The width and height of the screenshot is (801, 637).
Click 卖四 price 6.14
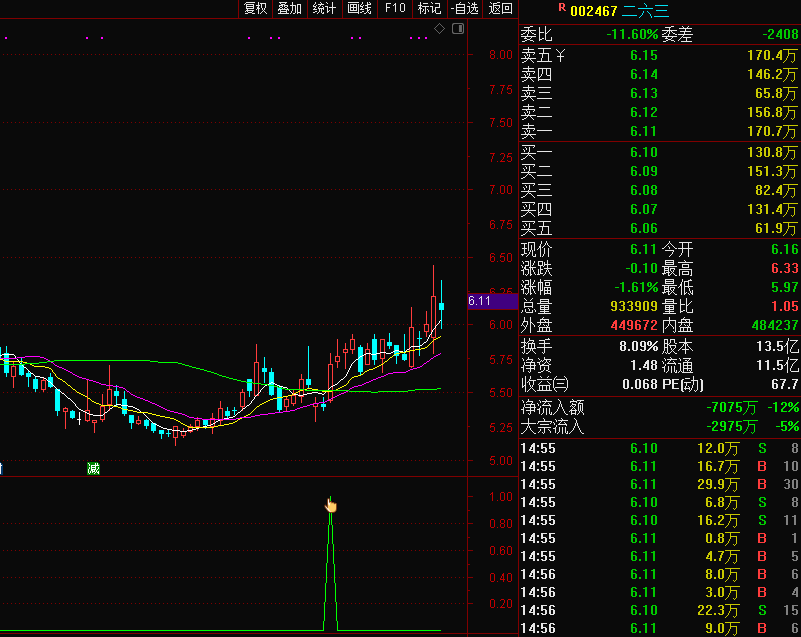click(644, 75)
